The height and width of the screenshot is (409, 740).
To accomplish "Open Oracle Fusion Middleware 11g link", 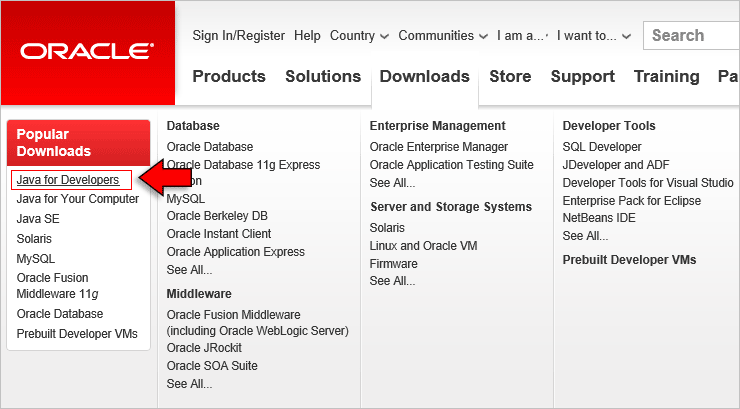I will (58, 286).
